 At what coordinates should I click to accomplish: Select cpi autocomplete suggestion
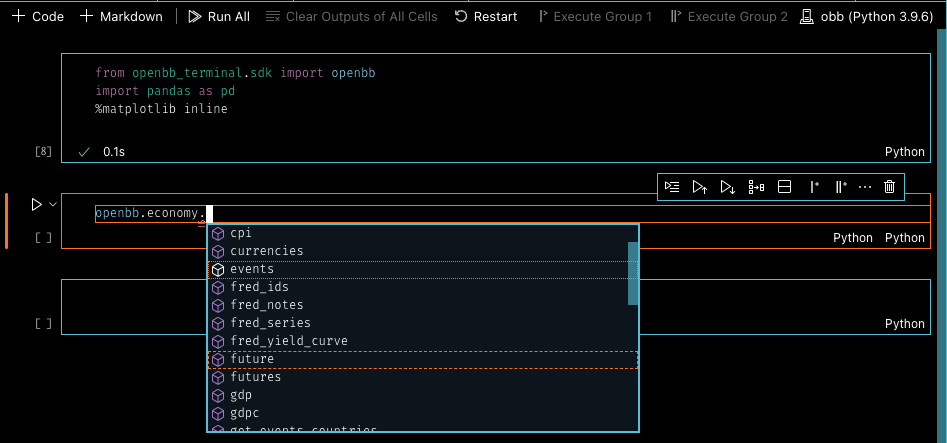pyautogui.click(x=423, y=233)
